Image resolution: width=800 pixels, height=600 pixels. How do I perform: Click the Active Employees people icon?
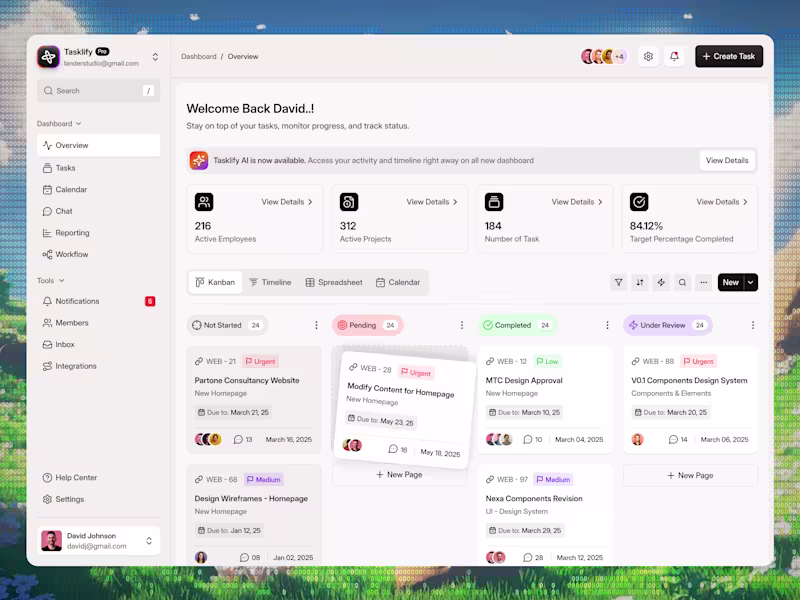(204, 202)
